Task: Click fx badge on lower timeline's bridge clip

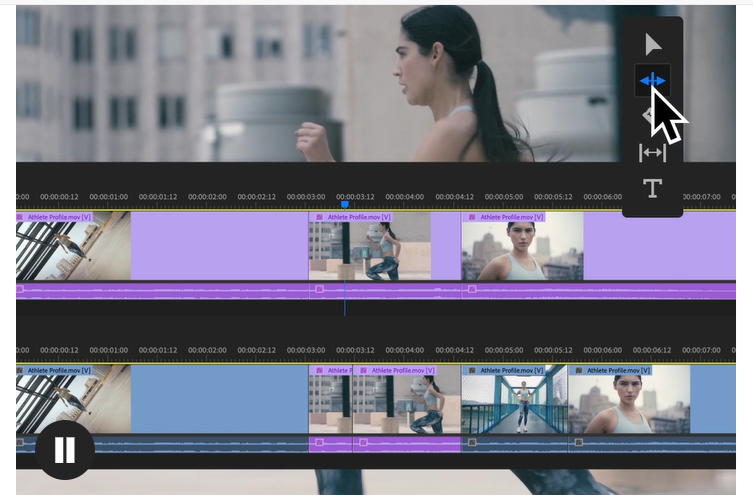Action: coord(472,370)
